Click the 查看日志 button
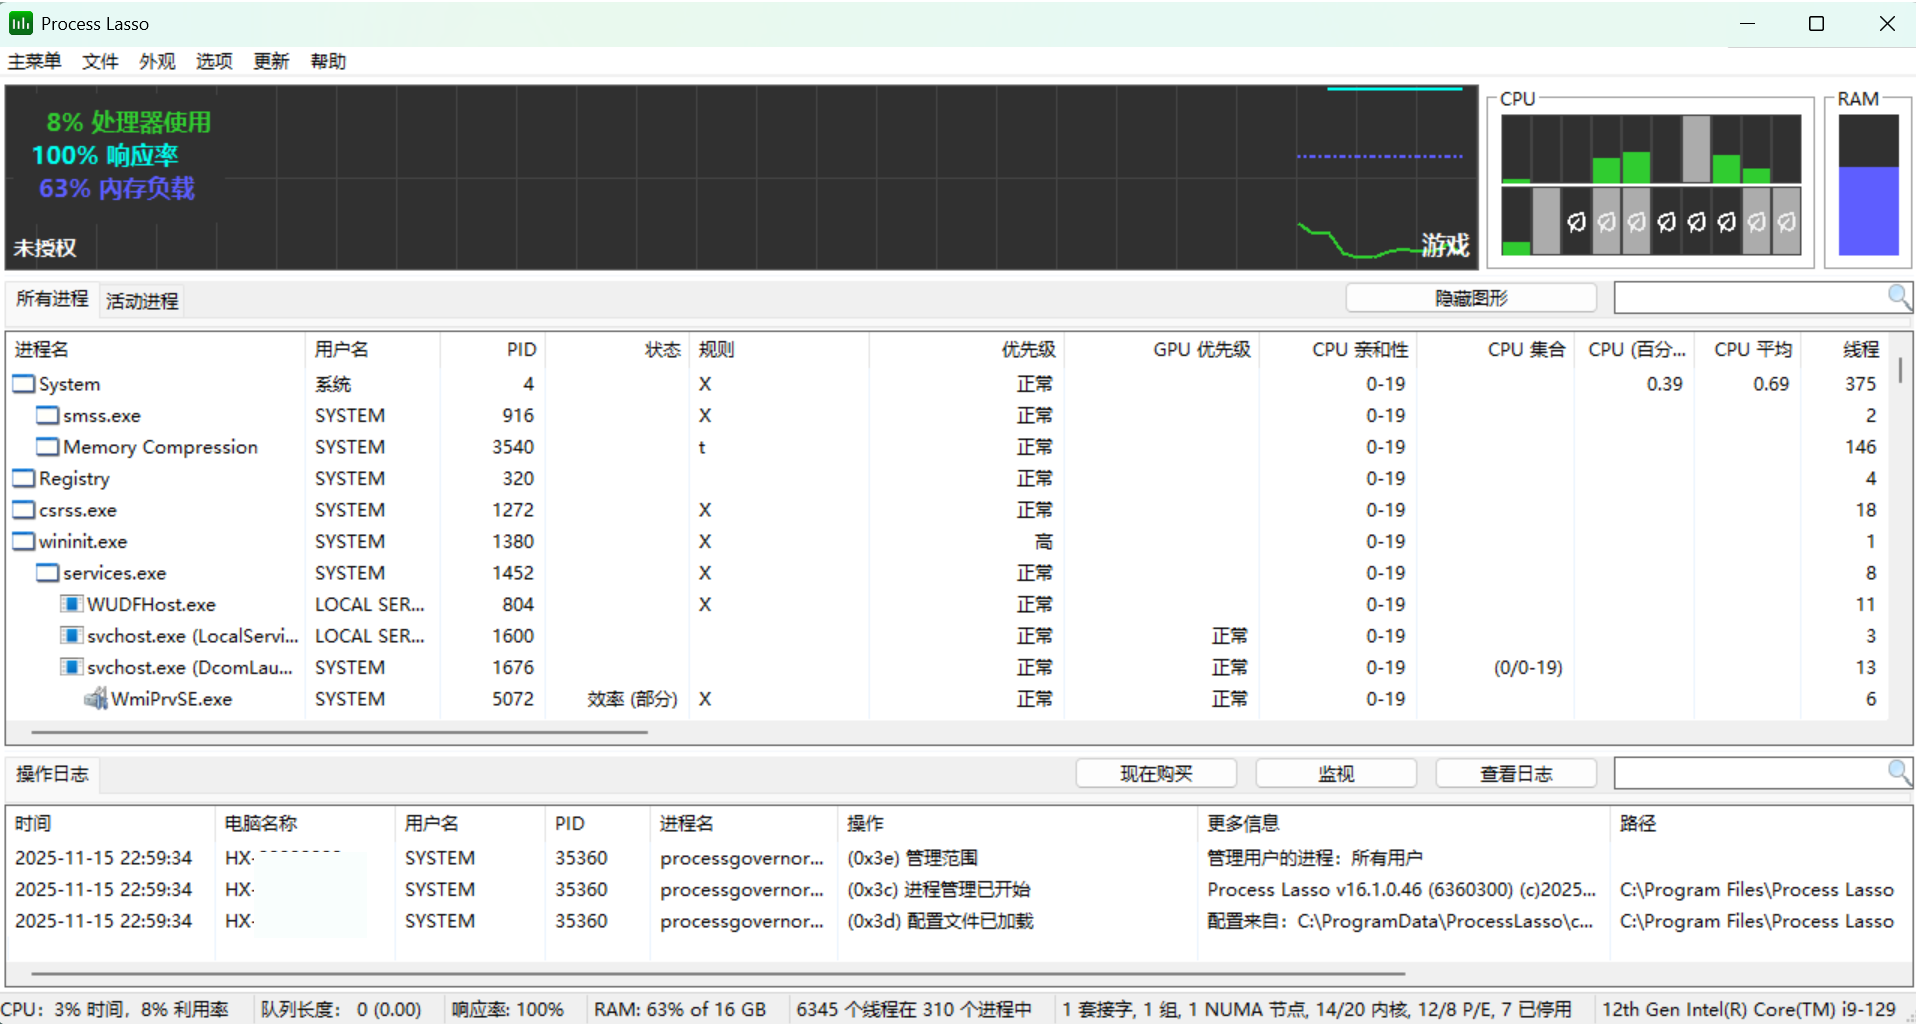1917x1024 pixels. pyautogui.click(x=1515, y=773)
